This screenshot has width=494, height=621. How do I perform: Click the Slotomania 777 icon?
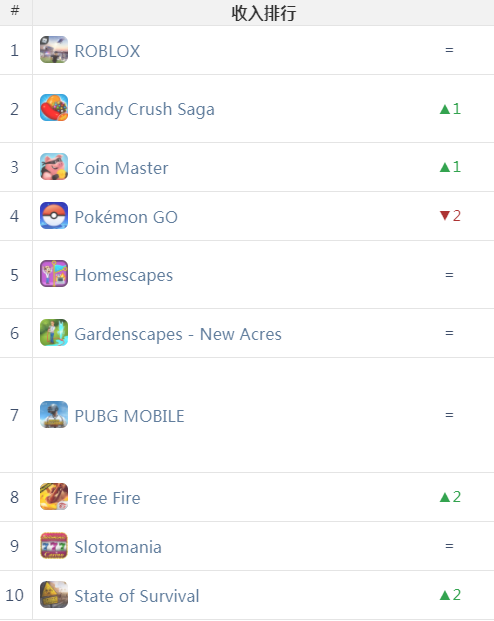[54, 546]
